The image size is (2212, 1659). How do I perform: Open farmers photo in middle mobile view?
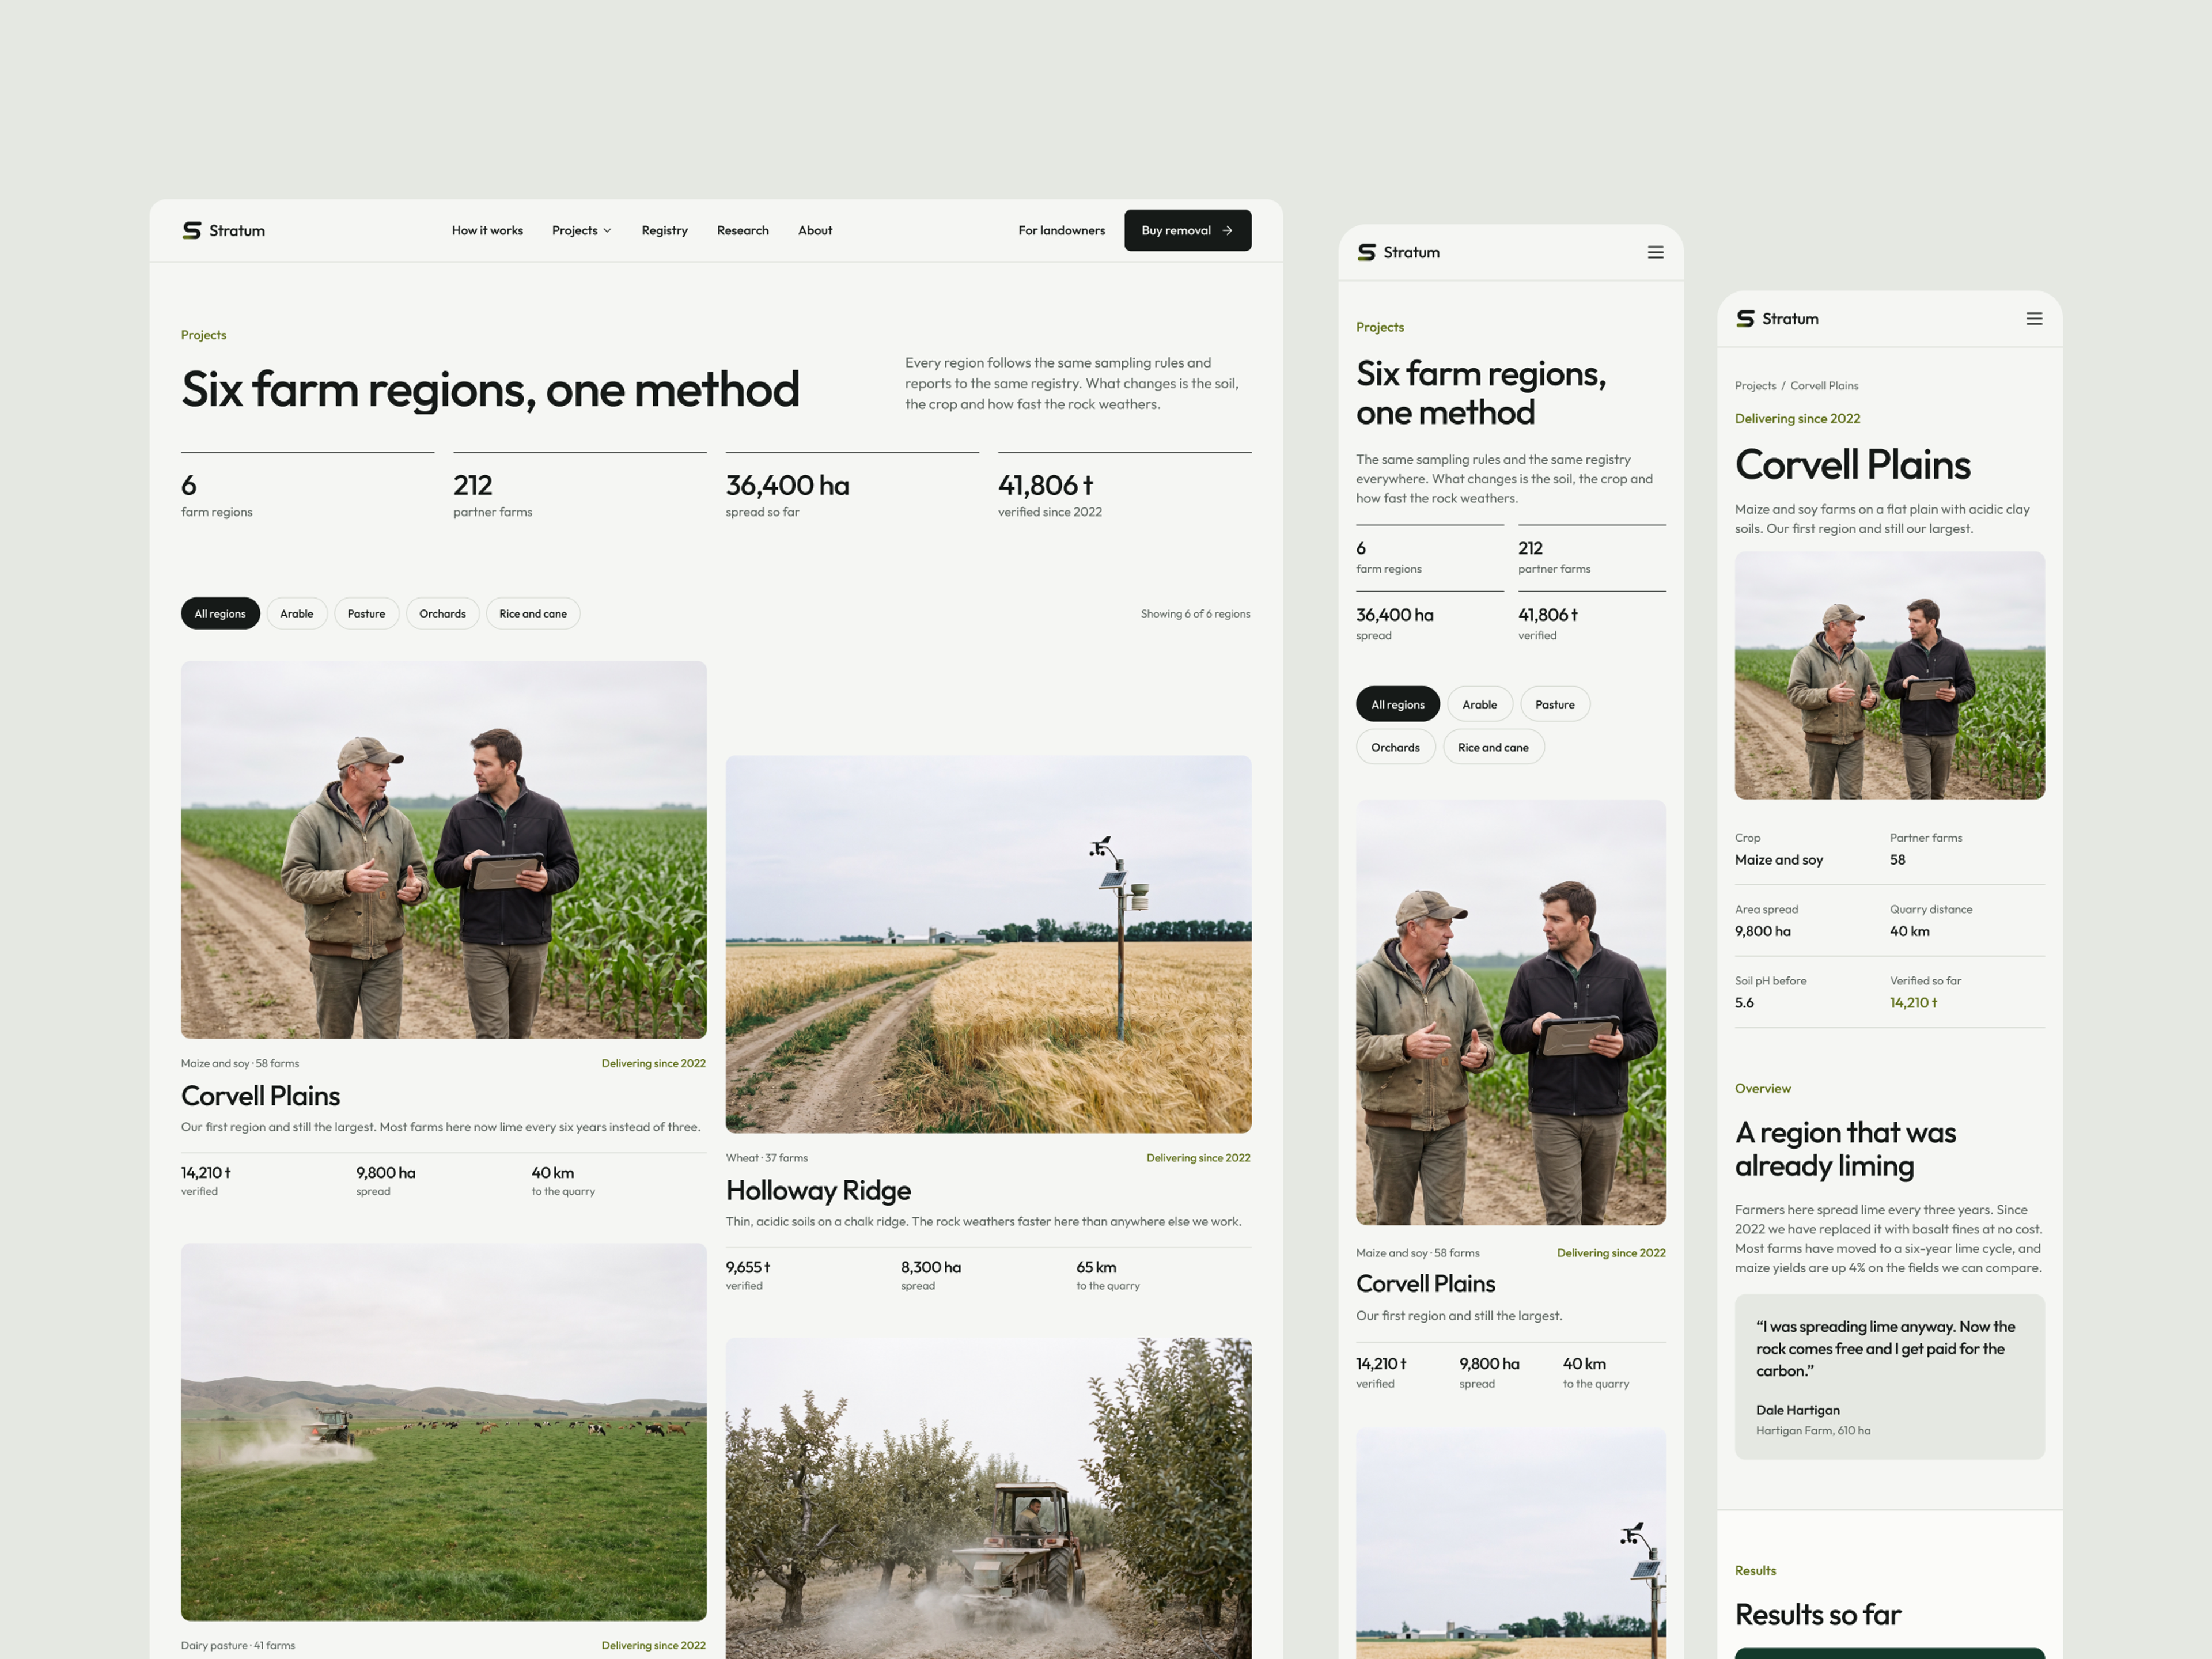(1511, 1013)
